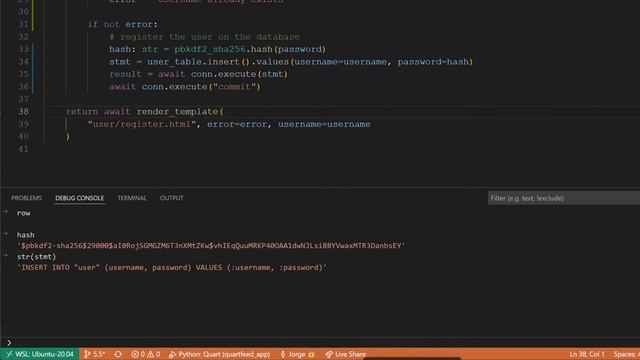Click the "user/register.html" string on line 39
The image size is (640, 360).
pos(142,124)
